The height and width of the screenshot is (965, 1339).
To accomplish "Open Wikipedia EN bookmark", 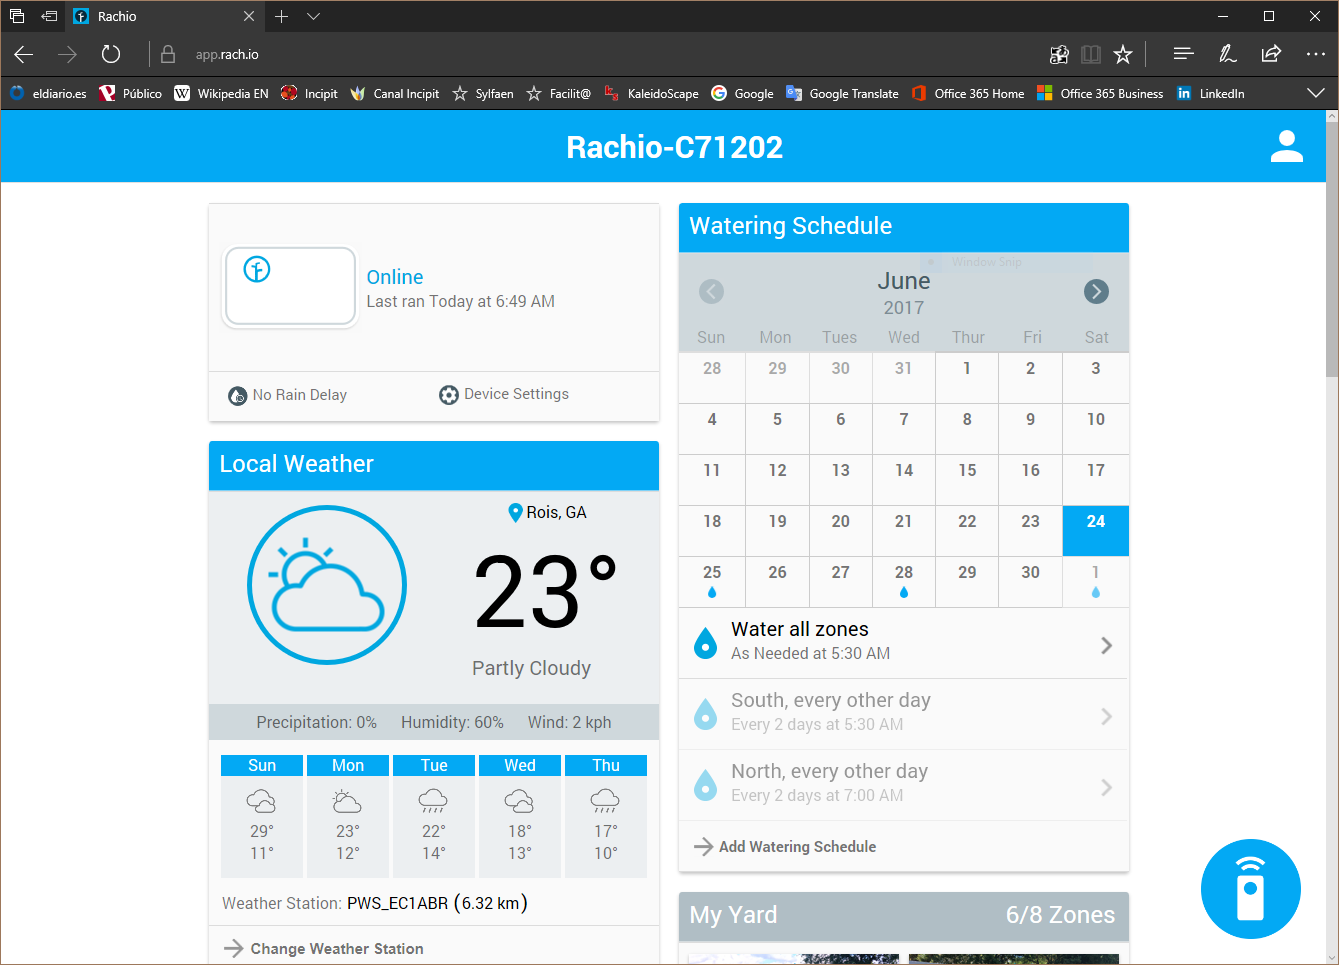I will click(221, 93).
